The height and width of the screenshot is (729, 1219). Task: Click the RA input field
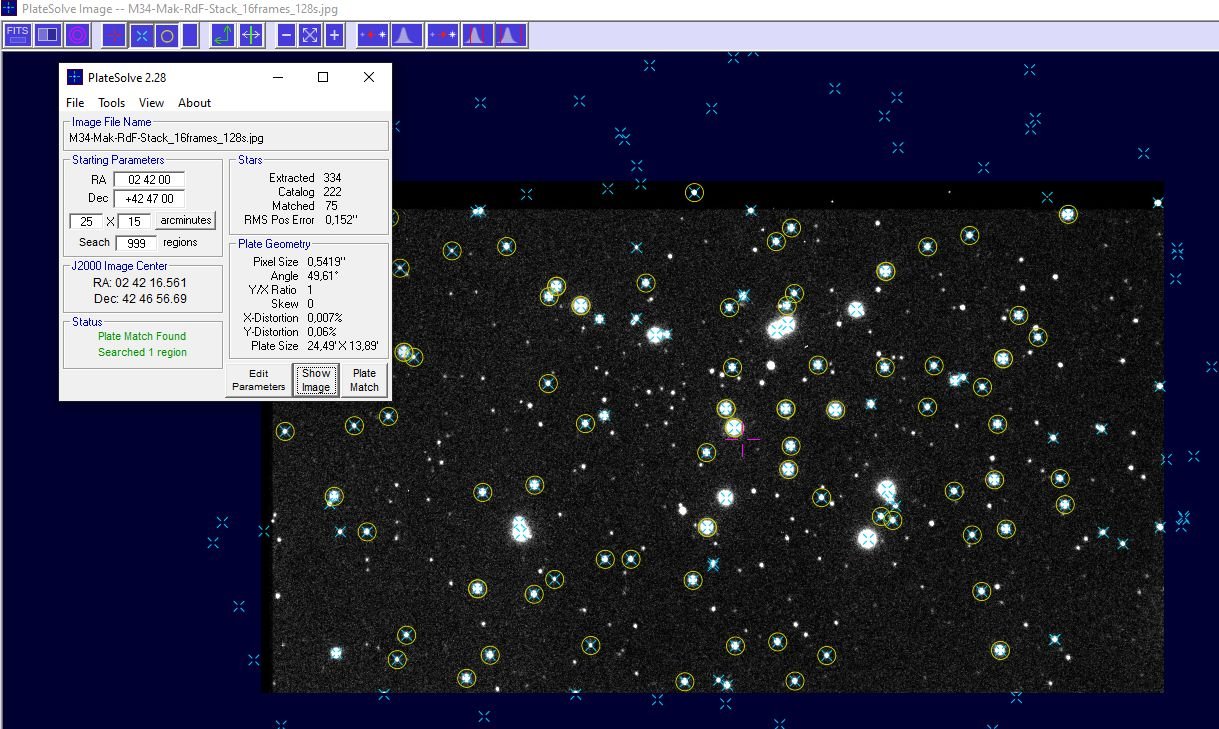[x=148, y=179]
